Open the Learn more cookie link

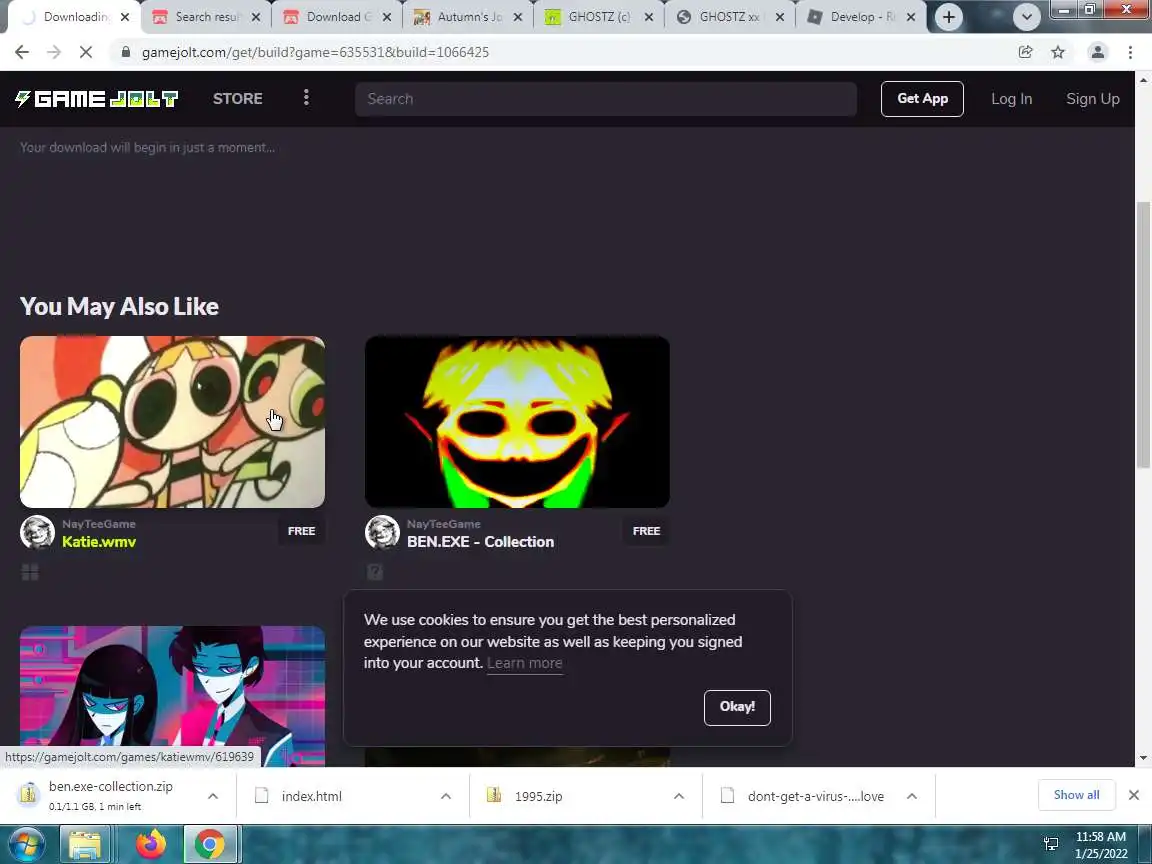click(x=525, y=663)
